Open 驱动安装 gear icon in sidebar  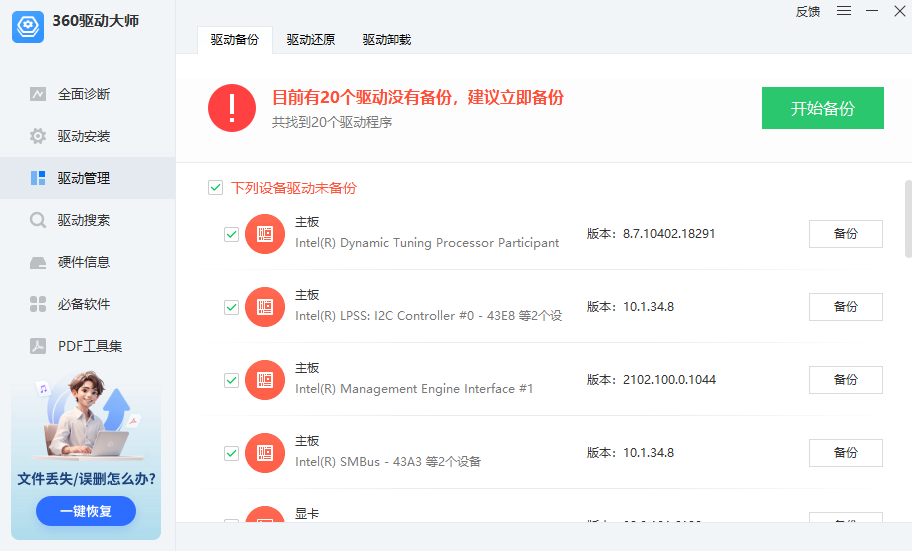[38, 136]
